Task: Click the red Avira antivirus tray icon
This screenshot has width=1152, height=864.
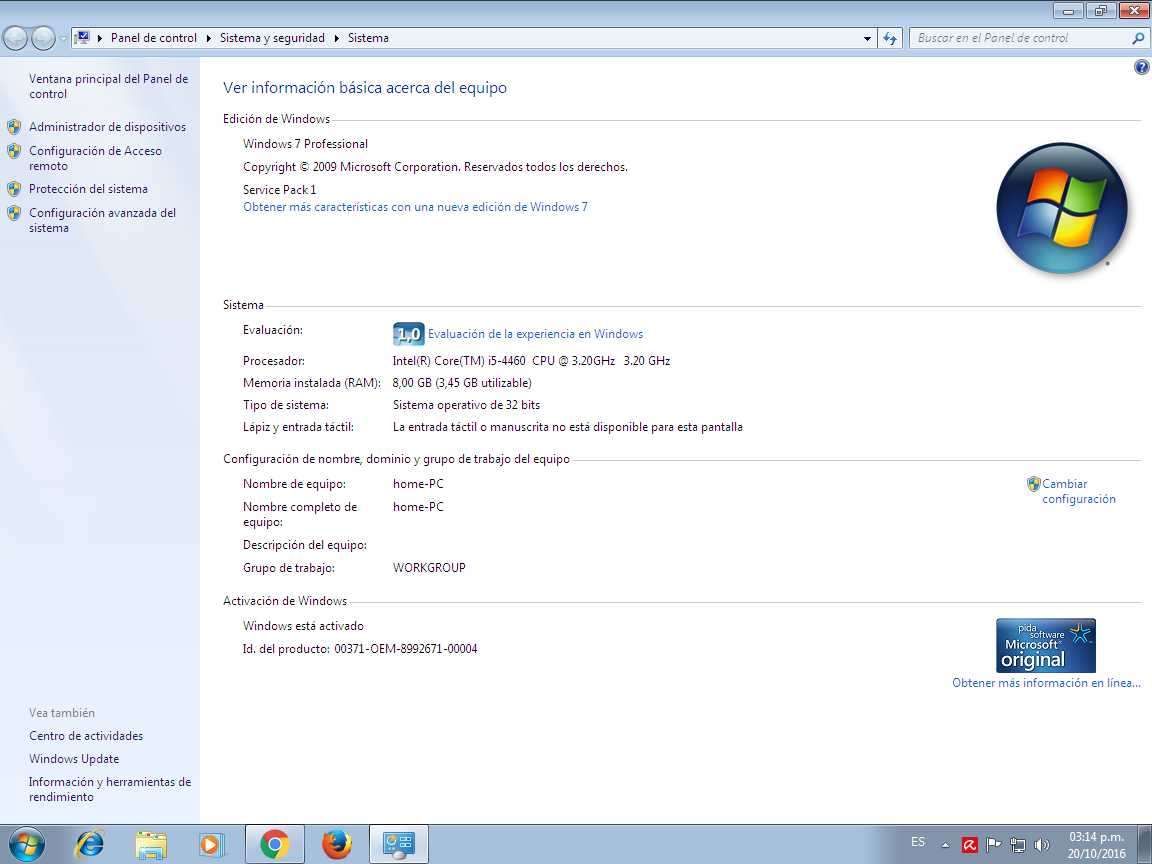Action: click(970, 845)
